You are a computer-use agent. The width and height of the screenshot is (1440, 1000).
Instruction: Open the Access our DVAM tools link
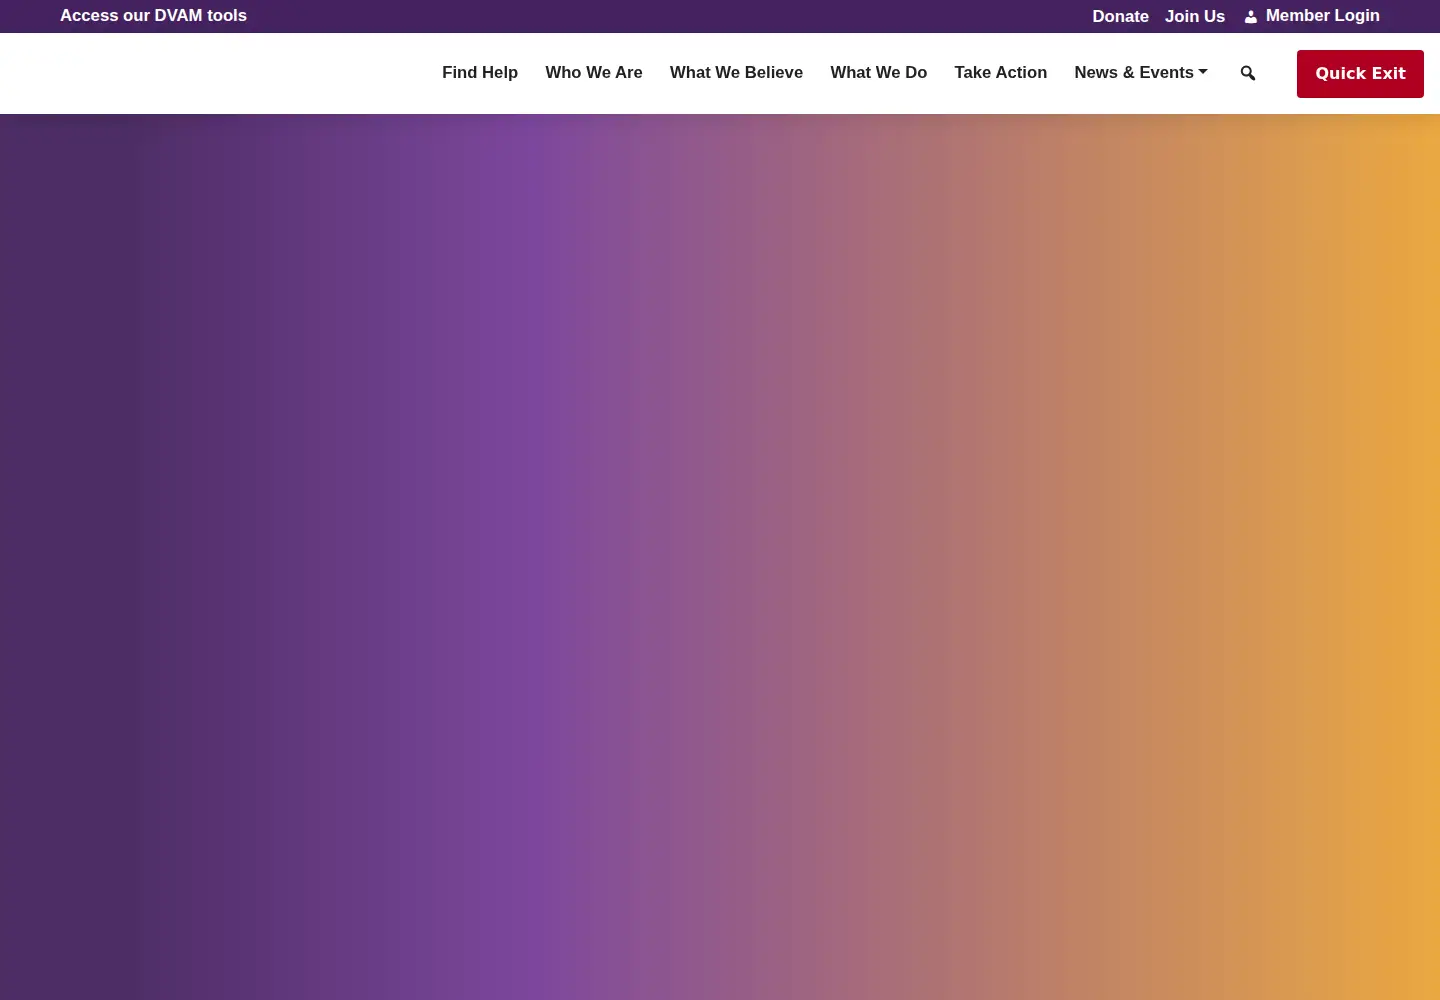click(153, 15)
